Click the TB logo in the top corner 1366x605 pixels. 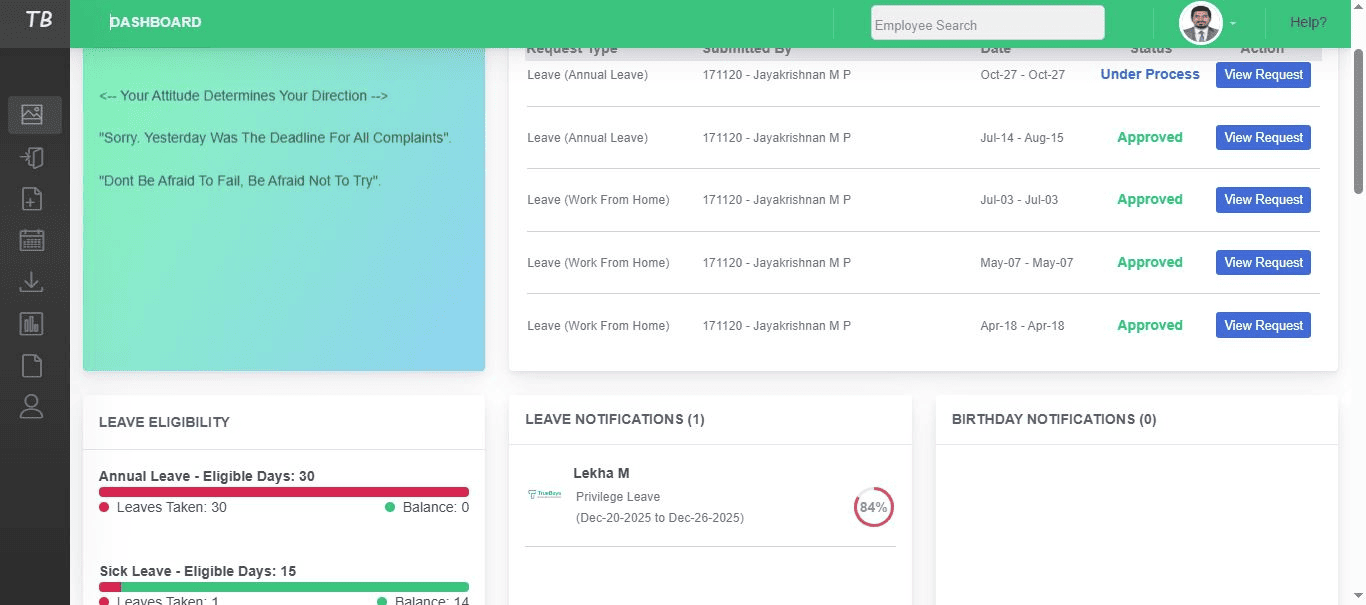tap(37, 21)
